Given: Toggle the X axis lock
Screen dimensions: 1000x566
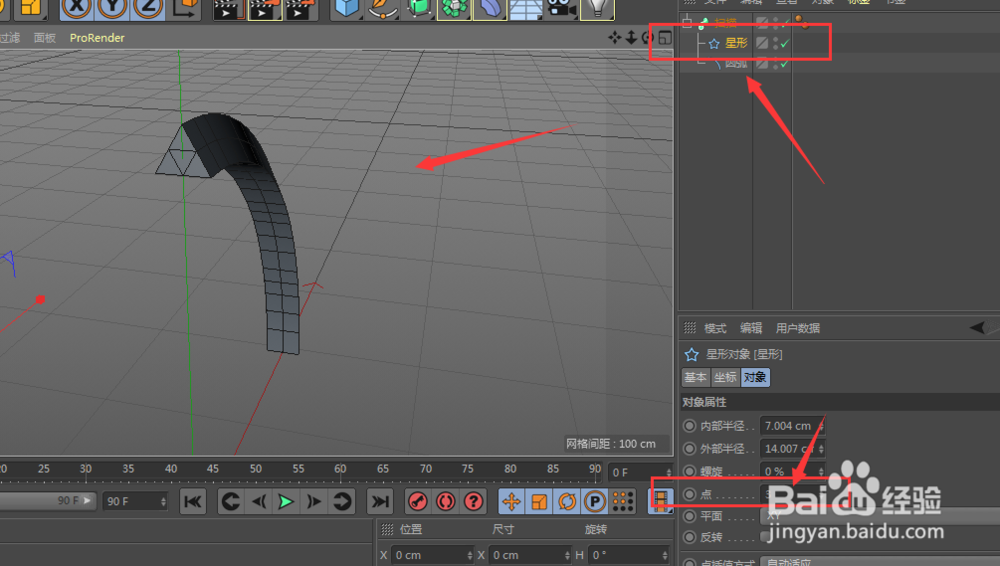Looking at the screenshot, I should [77, 8].
